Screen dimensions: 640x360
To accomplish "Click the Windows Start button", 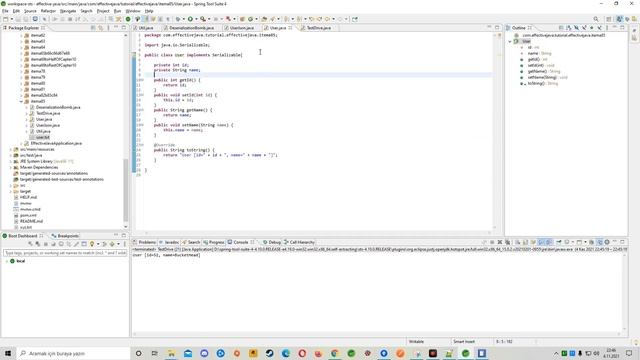I will [x=8, y=353].
